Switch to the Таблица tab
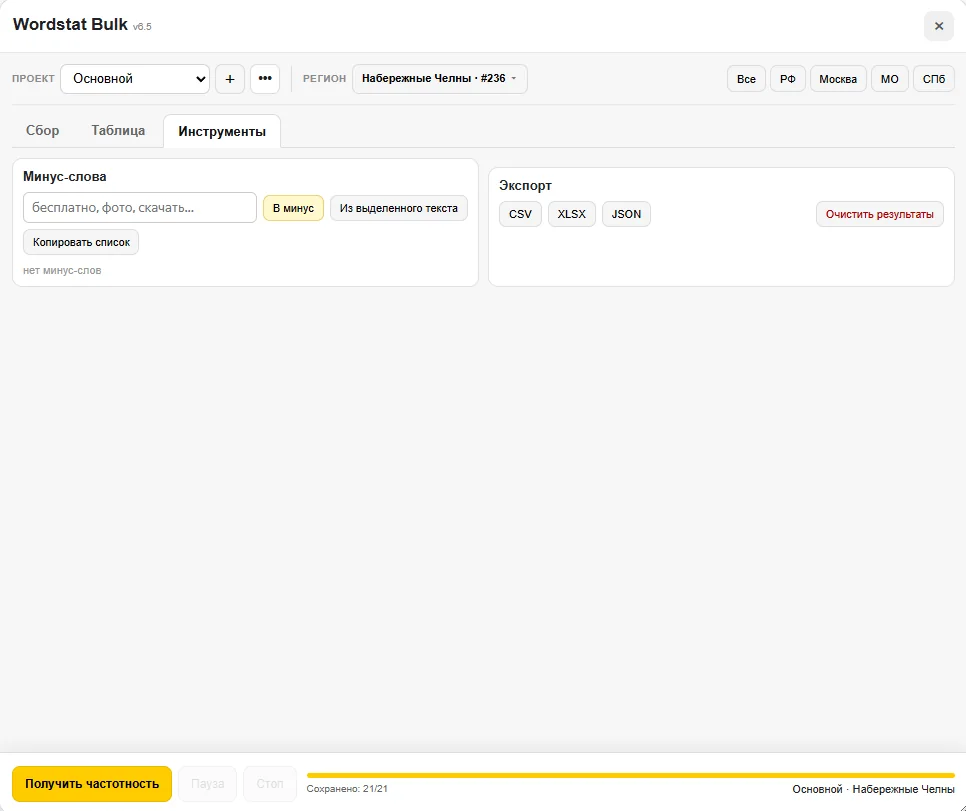This screenshot has width=966, height=811. pos(118,131)
